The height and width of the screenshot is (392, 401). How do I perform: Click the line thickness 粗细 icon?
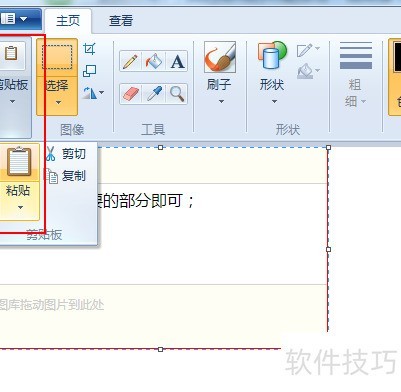[356, 56]
